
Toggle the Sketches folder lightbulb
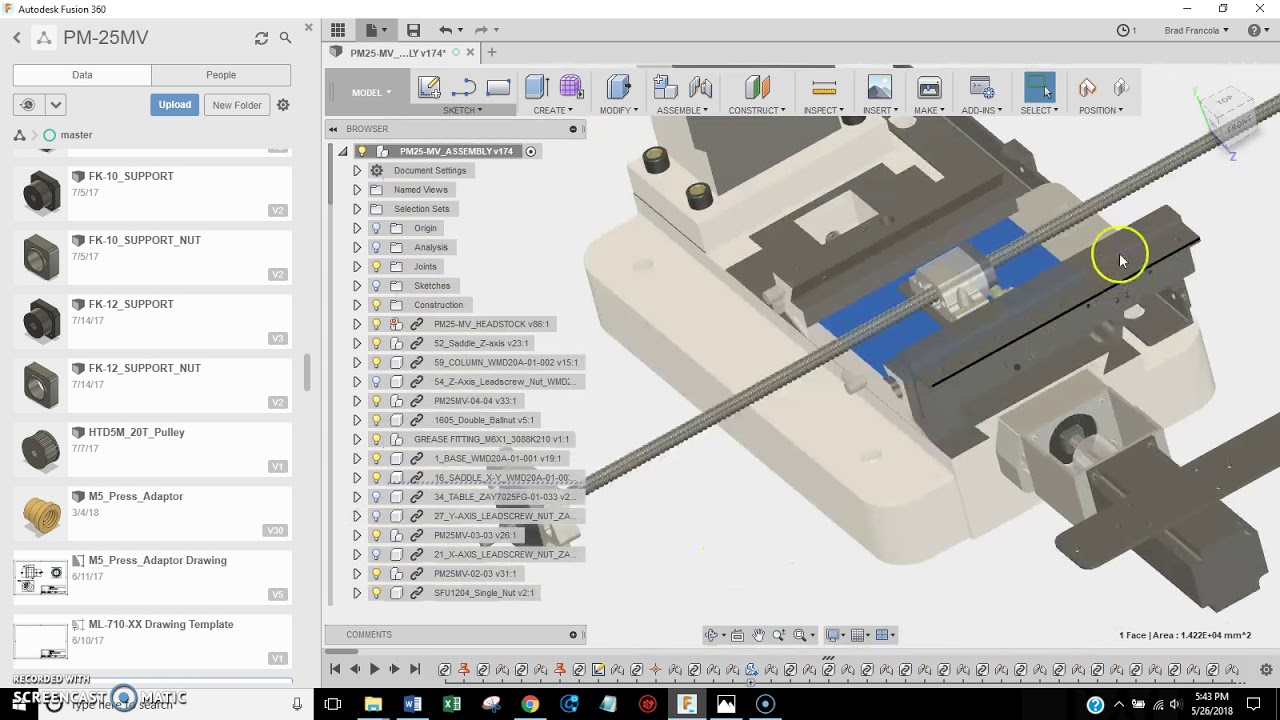coord(377,286)
